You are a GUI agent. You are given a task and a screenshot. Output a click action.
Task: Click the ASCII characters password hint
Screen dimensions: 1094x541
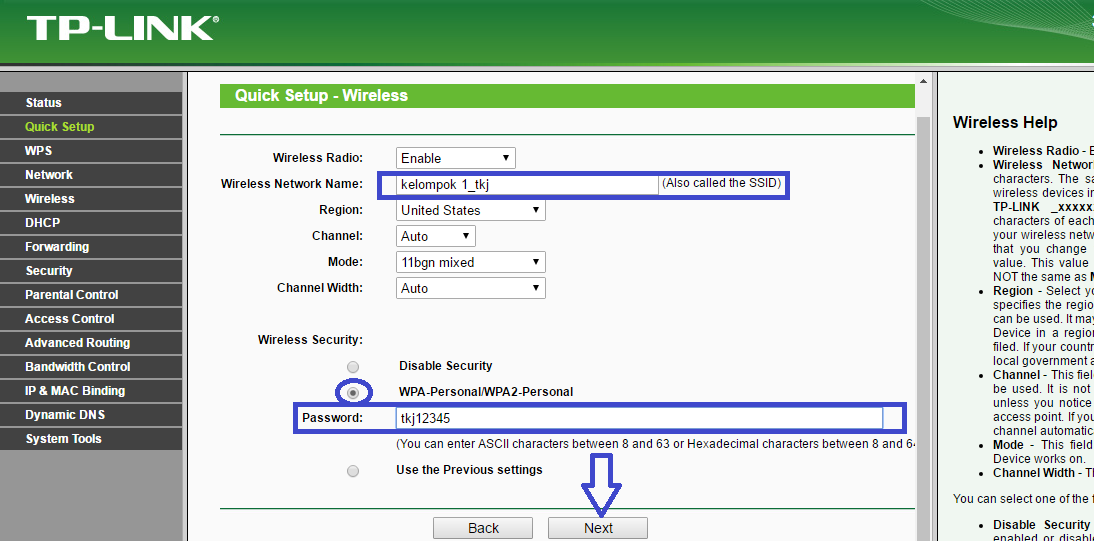[655, 444]
